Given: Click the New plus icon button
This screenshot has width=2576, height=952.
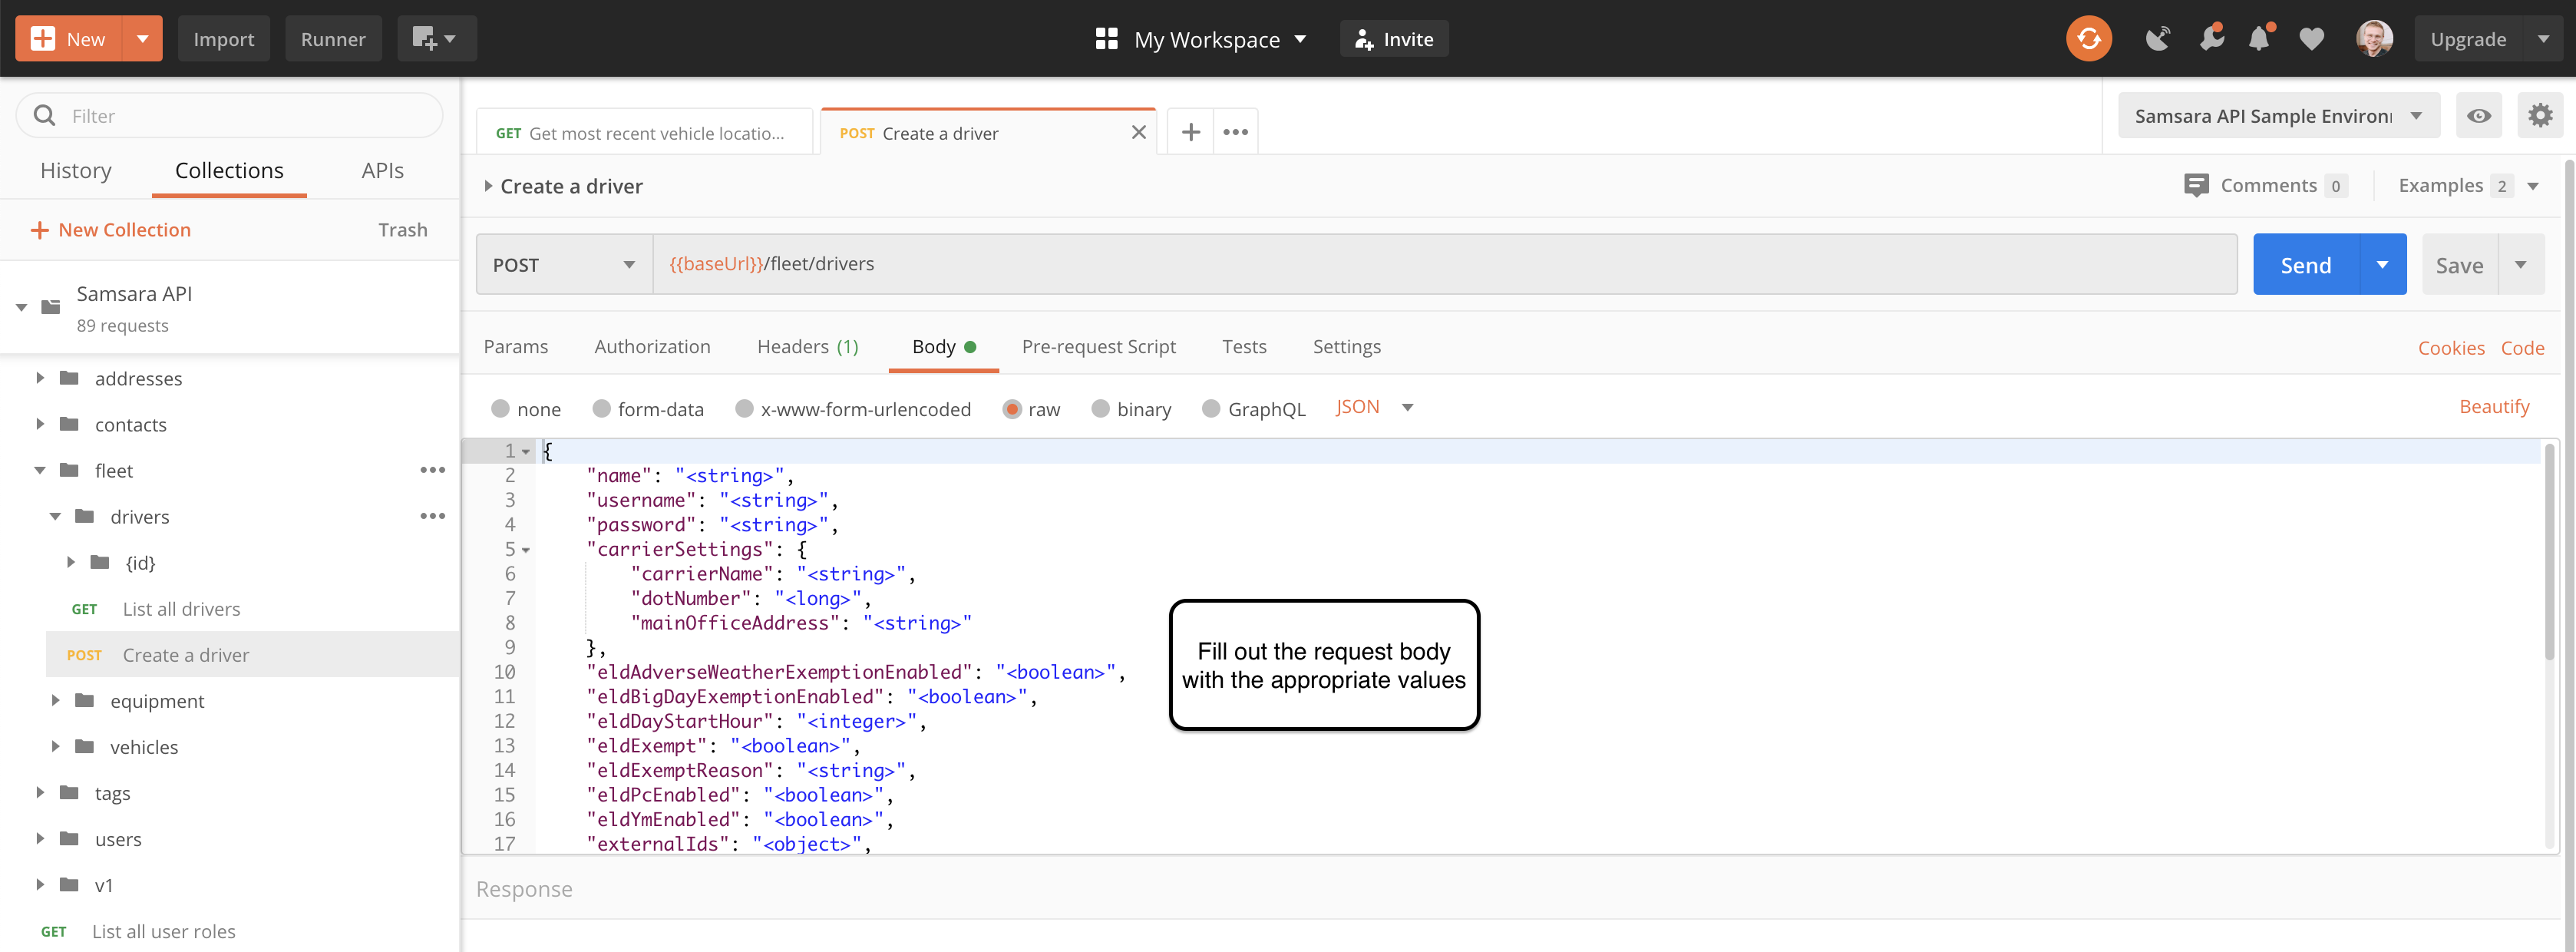Looking at the screenshot, I should tap(68, 39).
